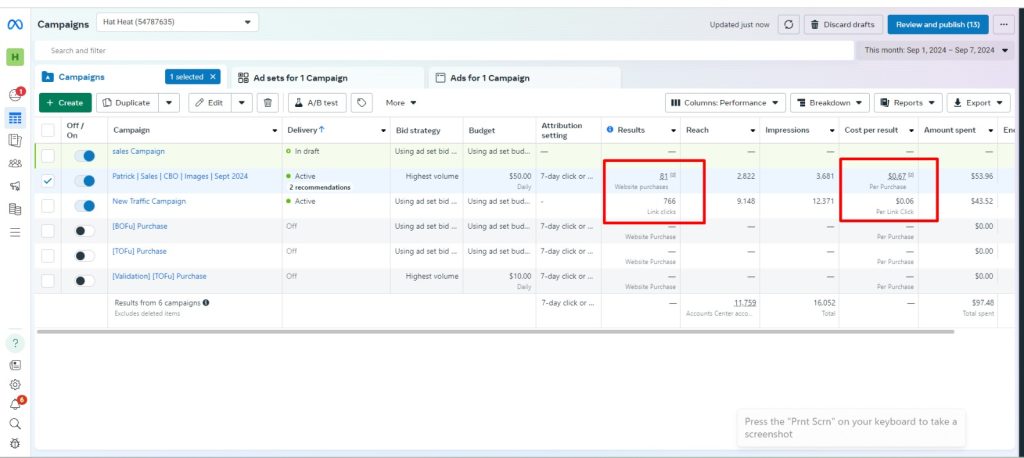Screen dimensions: 1024x458
Task: Expand the Edit dropdown arrow
Action: (x=242, y=103)
